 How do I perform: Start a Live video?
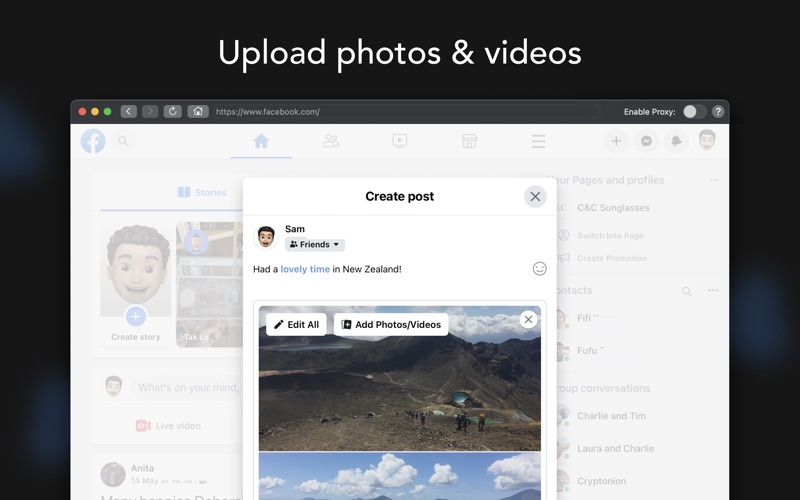tap(168, 426)
